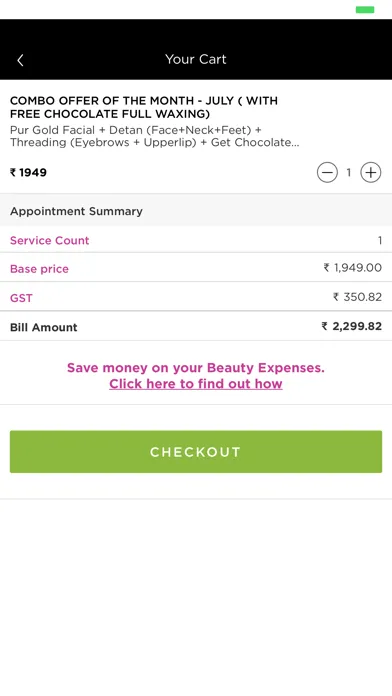Tap the ₹ 1,949.00 base price value
Screen dimensions: 392x696
[x=352, y=267]
